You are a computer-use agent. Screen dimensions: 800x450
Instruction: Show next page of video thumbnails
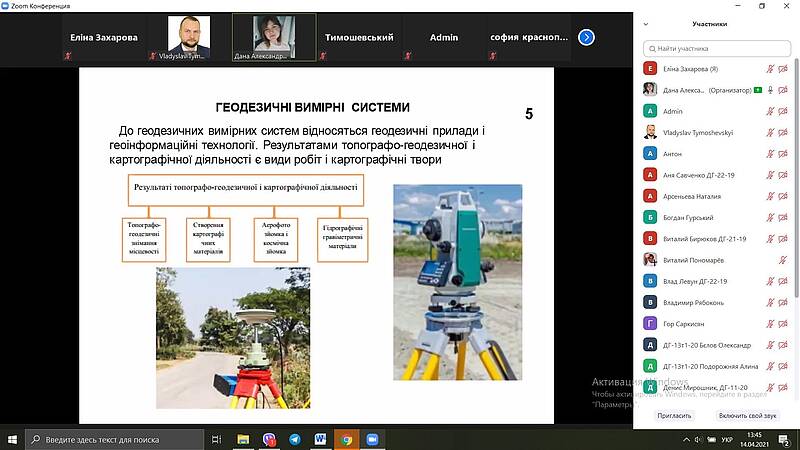587,37
